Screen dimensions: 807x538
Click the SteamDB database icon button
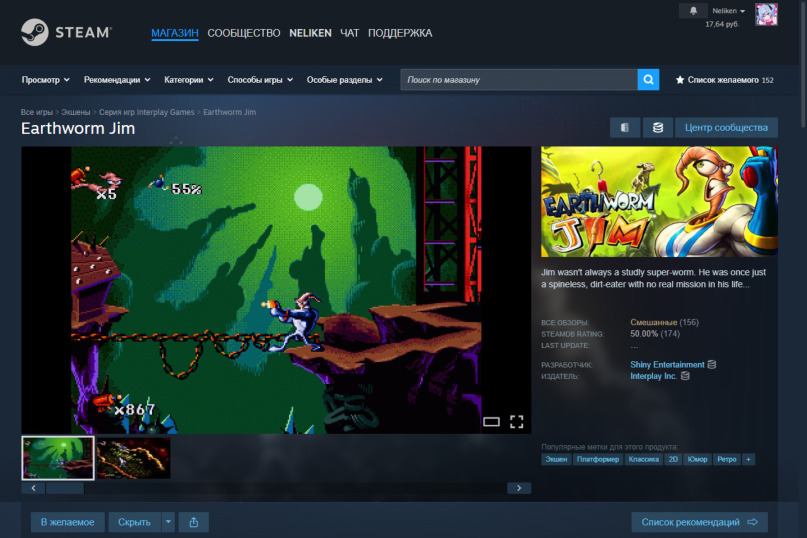click(658, 128)
